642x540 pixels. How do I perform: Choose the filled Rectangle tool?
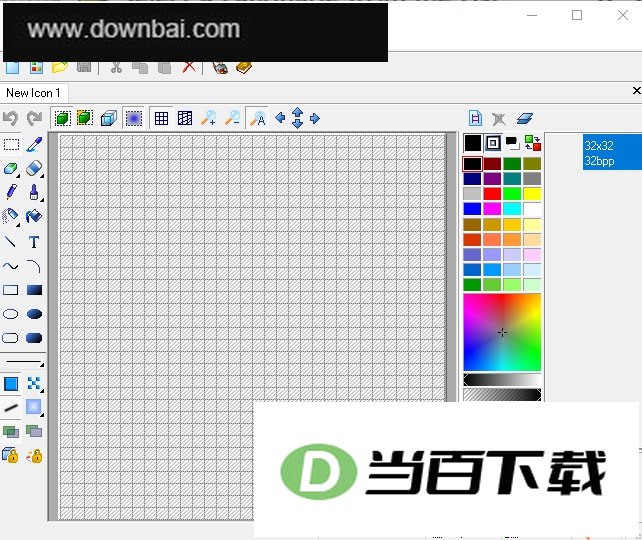[34, 290]
